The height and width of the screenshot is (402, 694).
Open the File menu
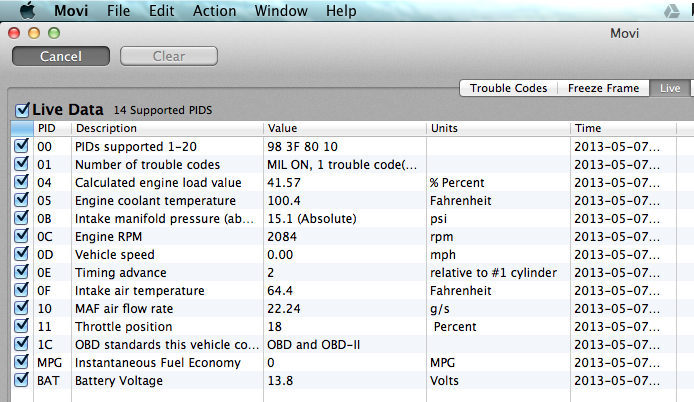(118, 11)
